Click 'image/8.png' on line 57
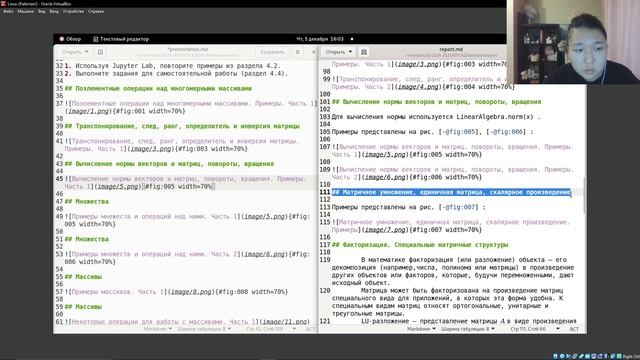This screenshot has width=640, height=360. (x=191, y=292)
